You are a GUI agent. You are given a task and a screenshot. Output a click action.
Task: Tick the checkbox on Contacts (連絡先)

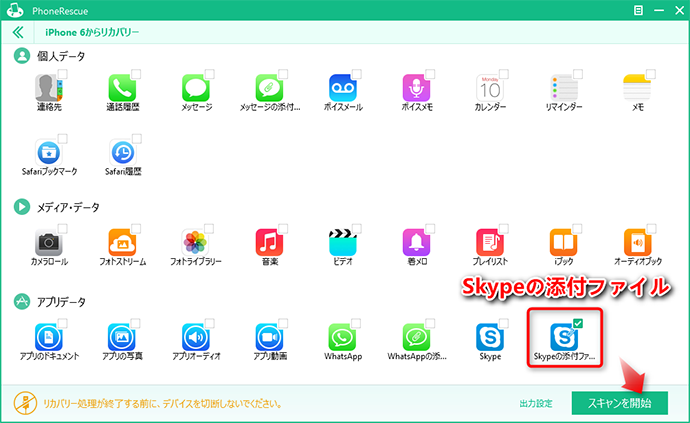click(62, 74)
